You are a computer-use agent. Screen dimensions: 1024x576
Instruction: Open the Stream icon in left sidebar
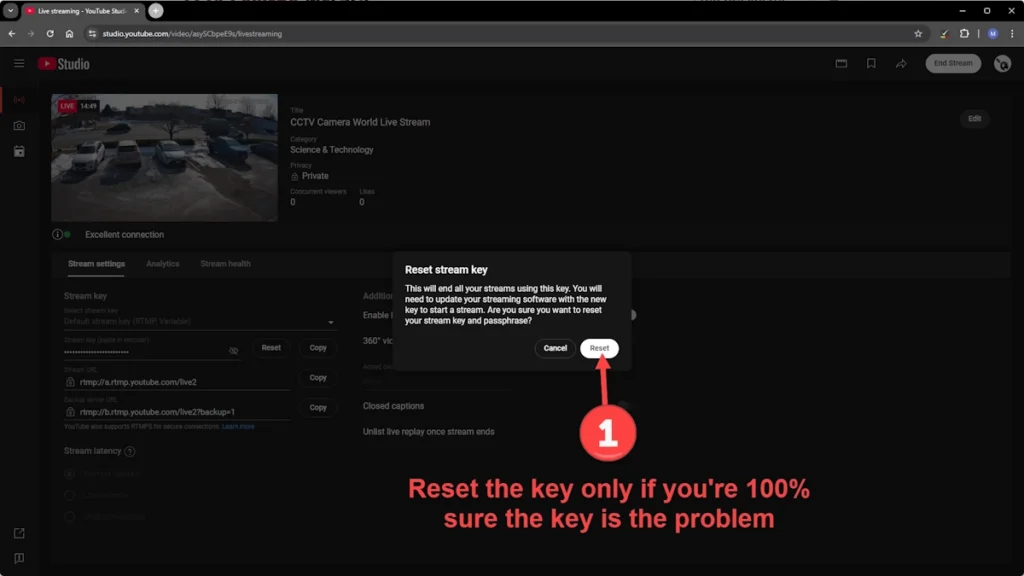pyautogui.click(x=19, y=100)
